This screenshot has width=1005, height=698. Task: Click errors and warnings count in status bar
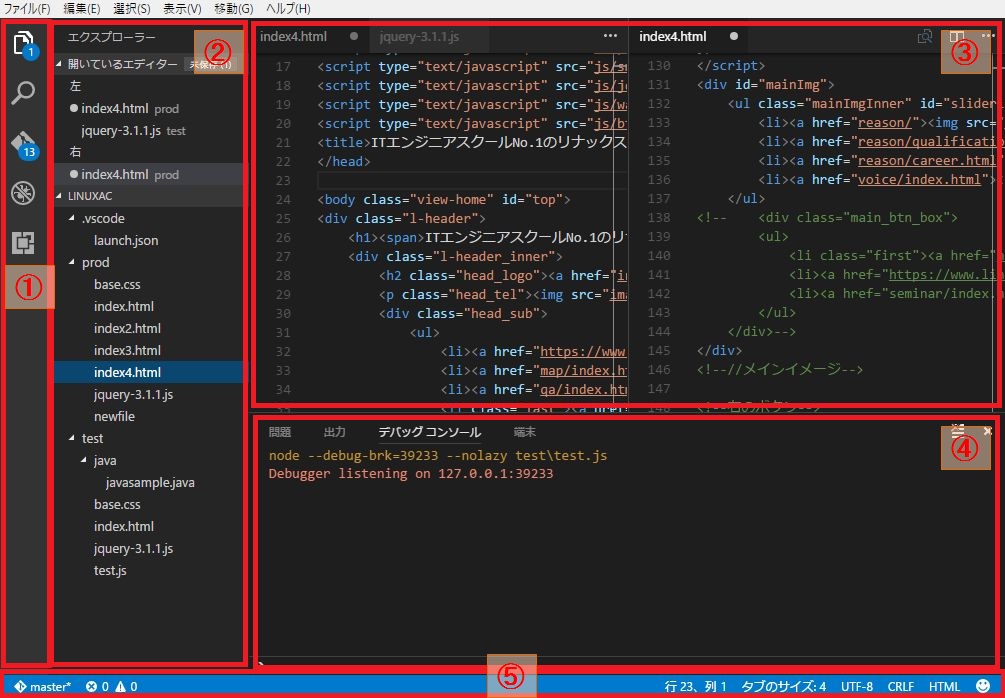click(x=112, y=687)
